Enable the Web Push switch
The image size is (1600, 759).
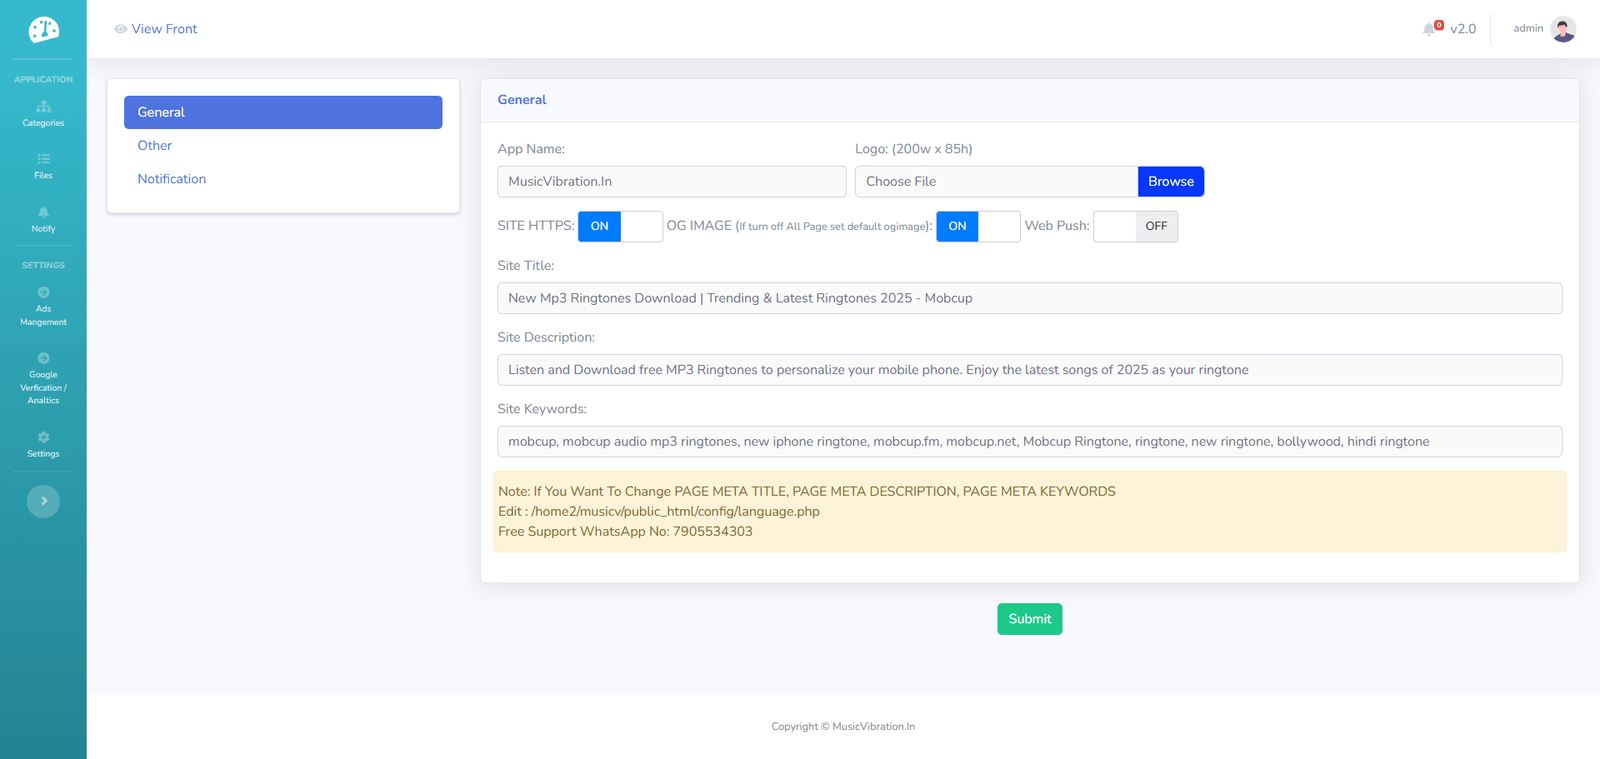point(1135,226)
